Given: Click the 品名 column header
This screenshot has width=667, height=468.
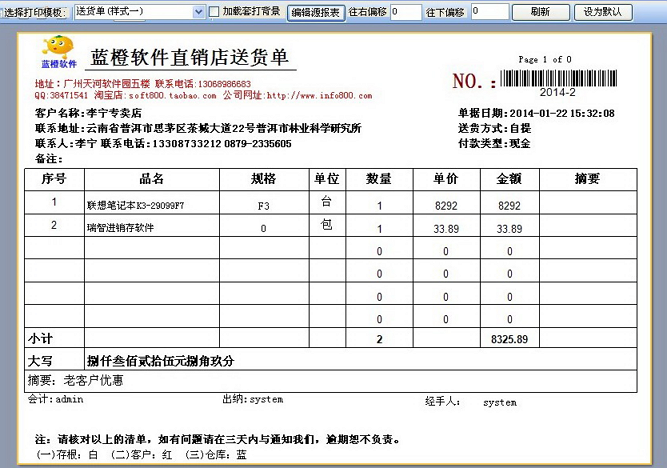Looking at the screenshot, I should [151, 179].
